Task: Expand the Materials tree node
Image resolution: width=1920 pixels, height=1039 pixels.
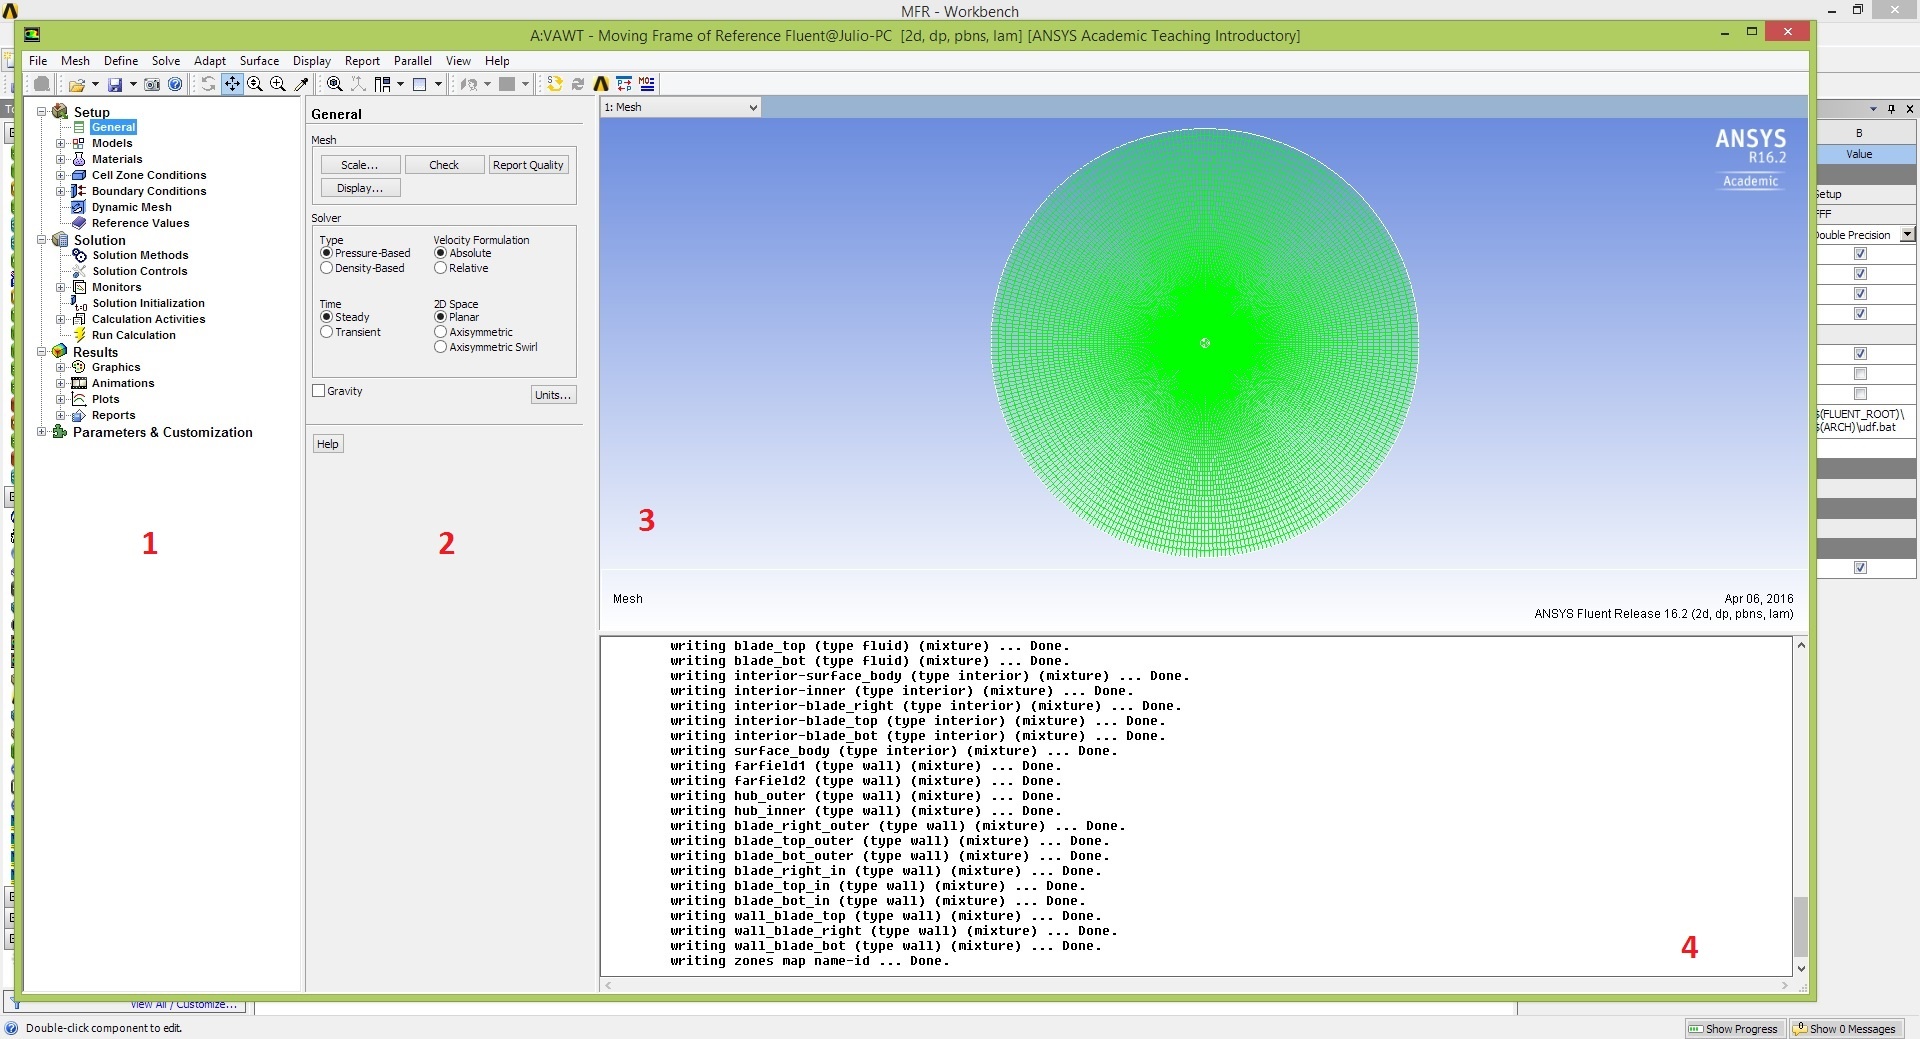Action: click(x=60, y=159)
